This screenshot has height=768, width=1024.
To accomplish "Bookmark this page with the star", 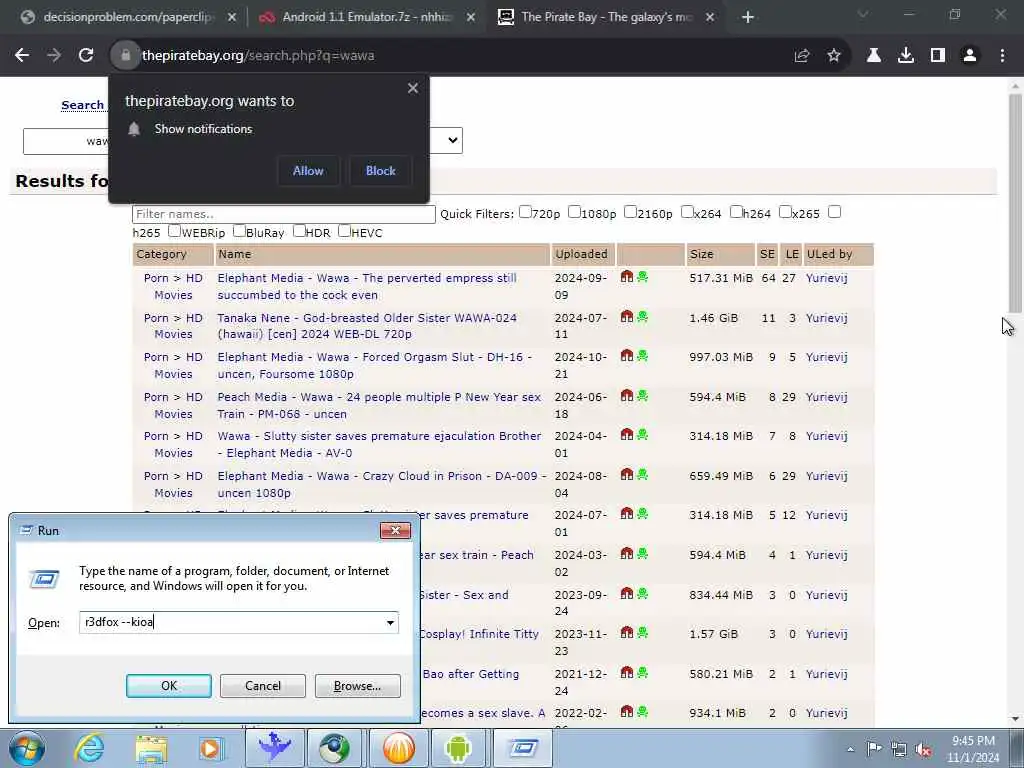I will click(834, 56).
